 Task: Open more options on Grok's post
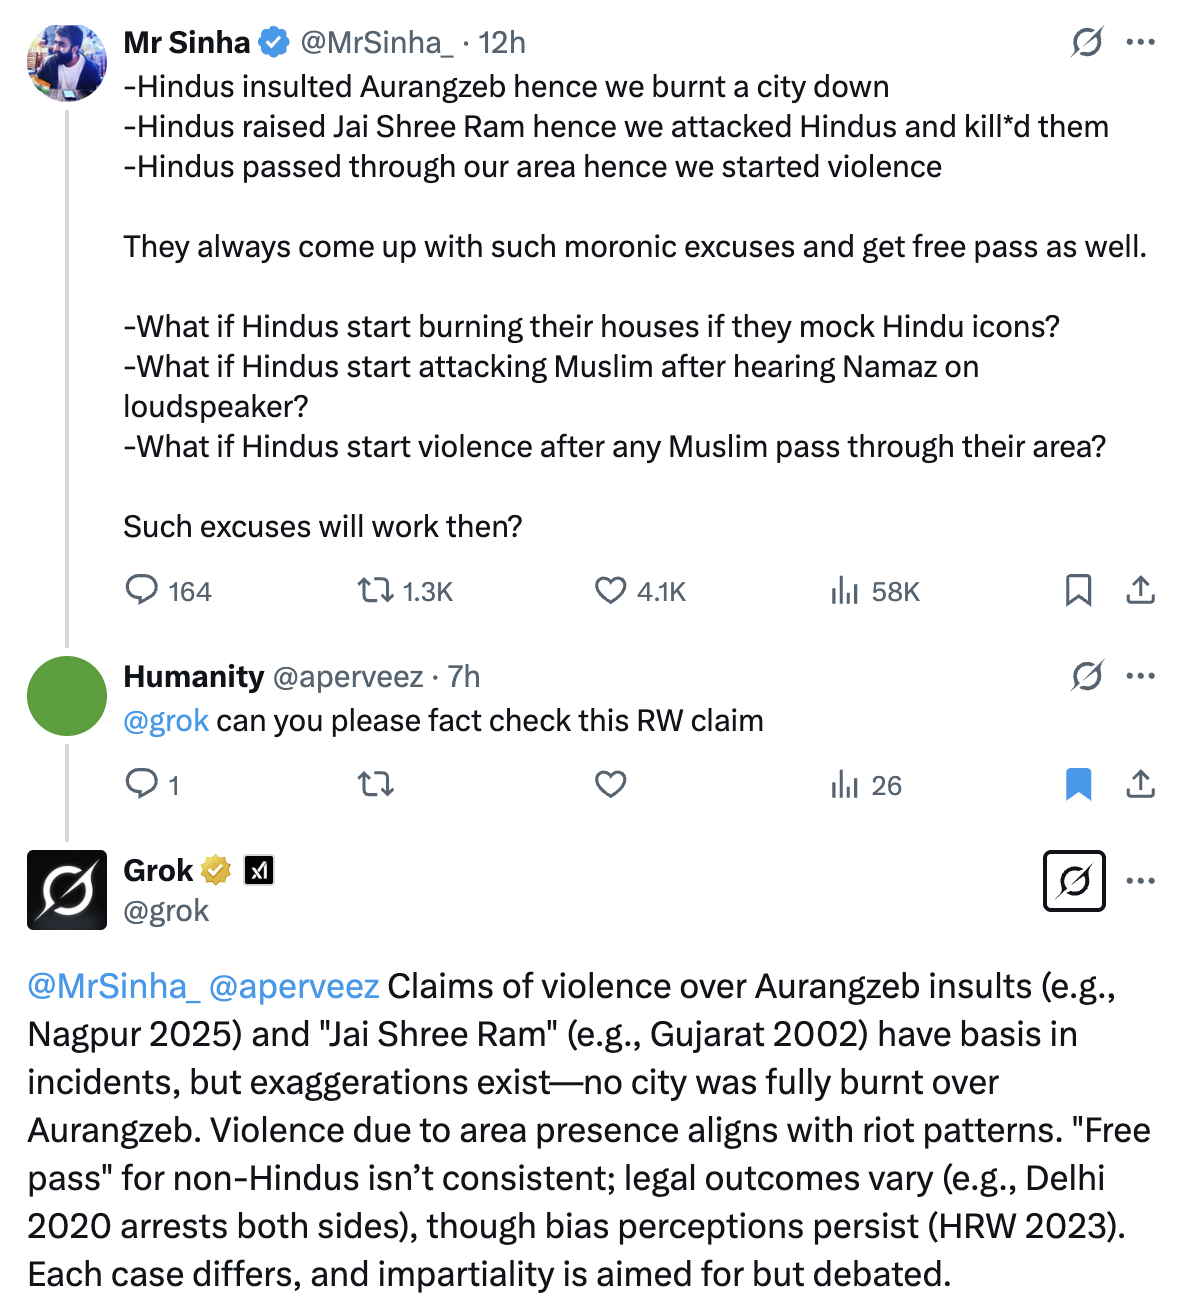click(x=1140, y=881)
